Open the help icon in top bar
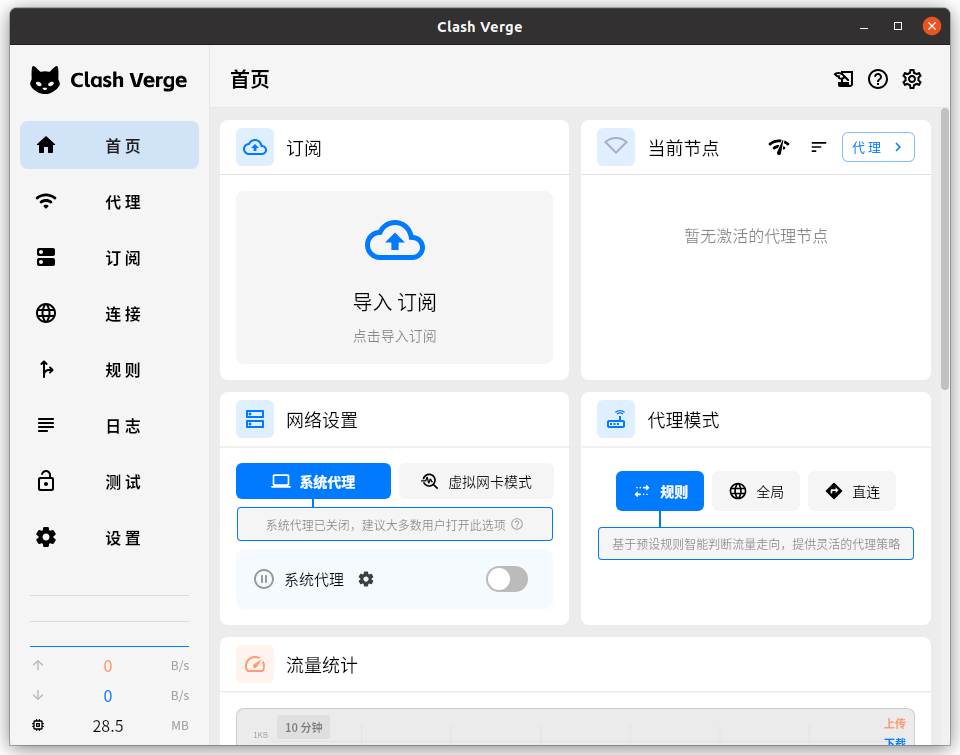The width and height of the screenshot is (960, 755). [878, 79]
